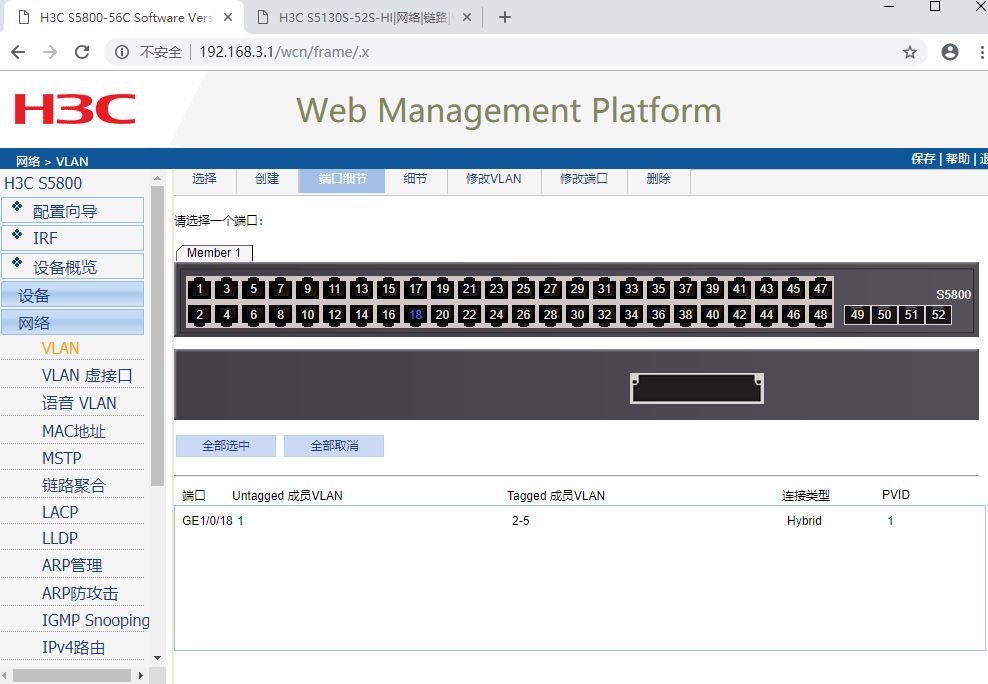Select the Member 1 tab
Viewport: 988px width, 684px height.
(x=214, y=253)
